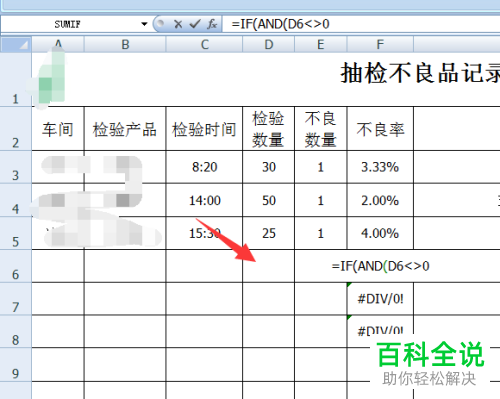Select row 5 header
Viewport: 500px width, 399px height.
[x=16, y=233]
